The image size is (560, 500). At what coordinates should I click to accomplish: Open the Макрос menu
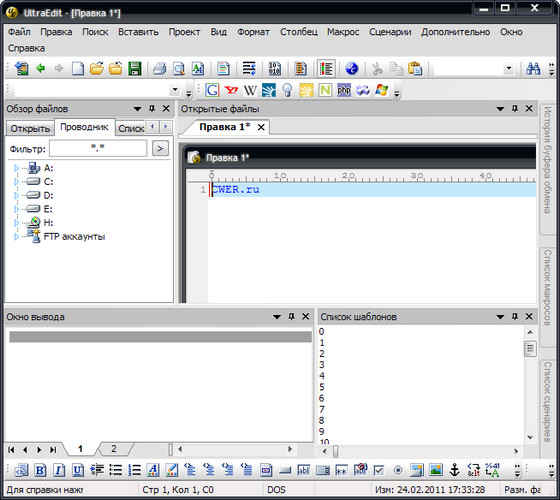[343, 32]
